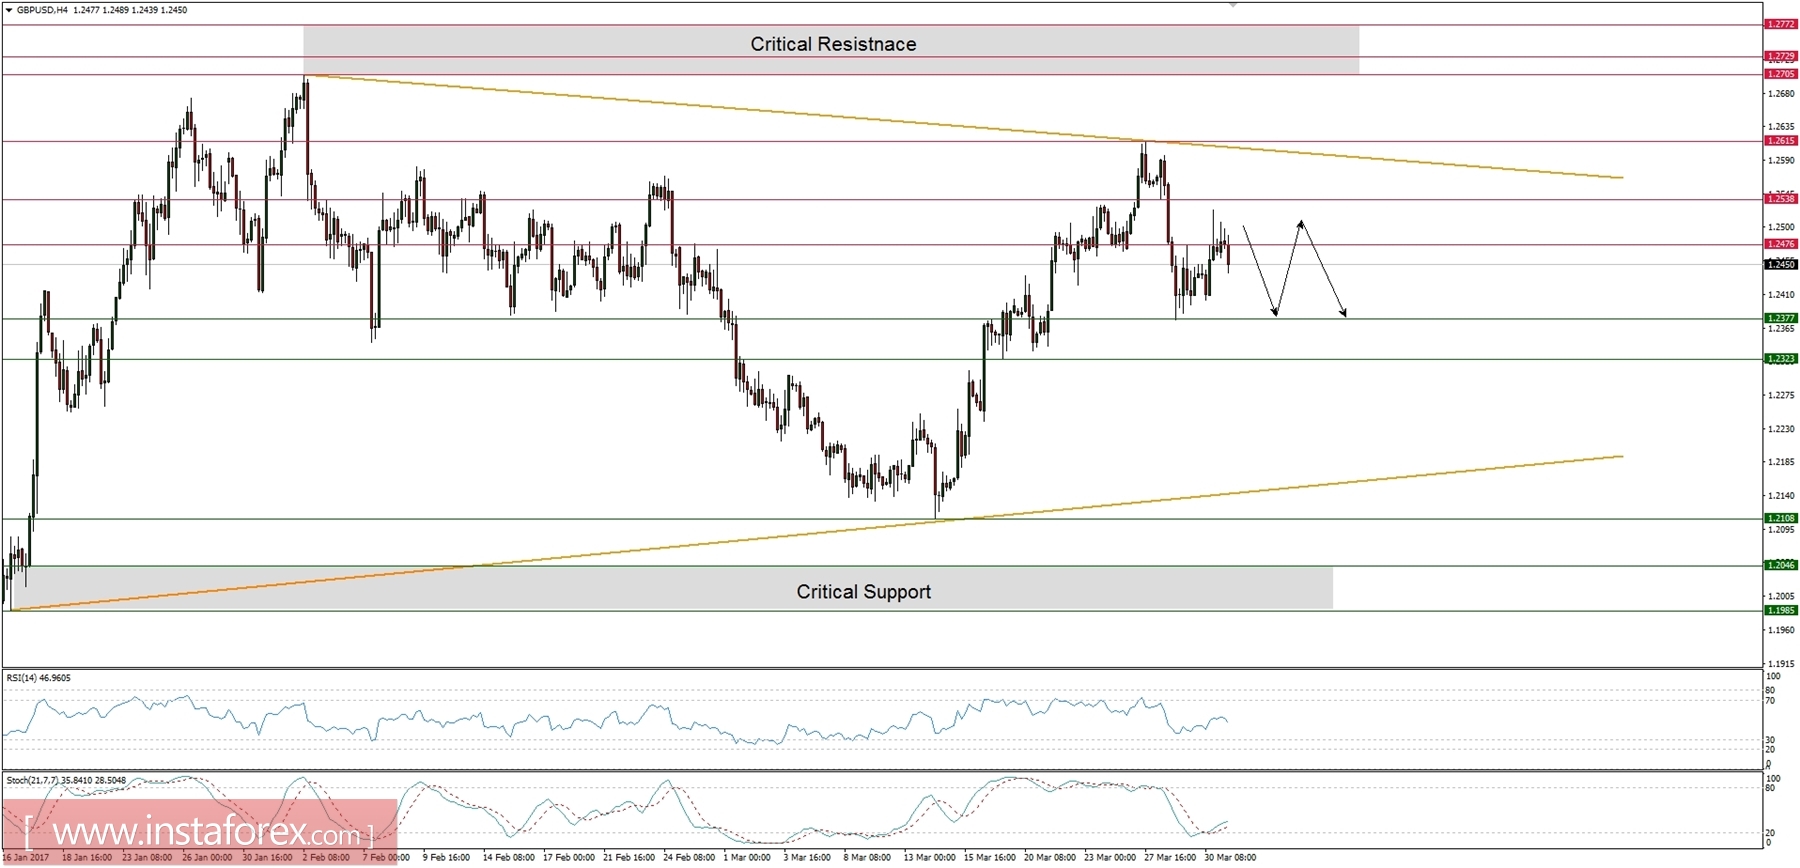The image size is (1800, 868).
Task: Click the 1.2230 value on price scale
Action: pos(1781,429)
